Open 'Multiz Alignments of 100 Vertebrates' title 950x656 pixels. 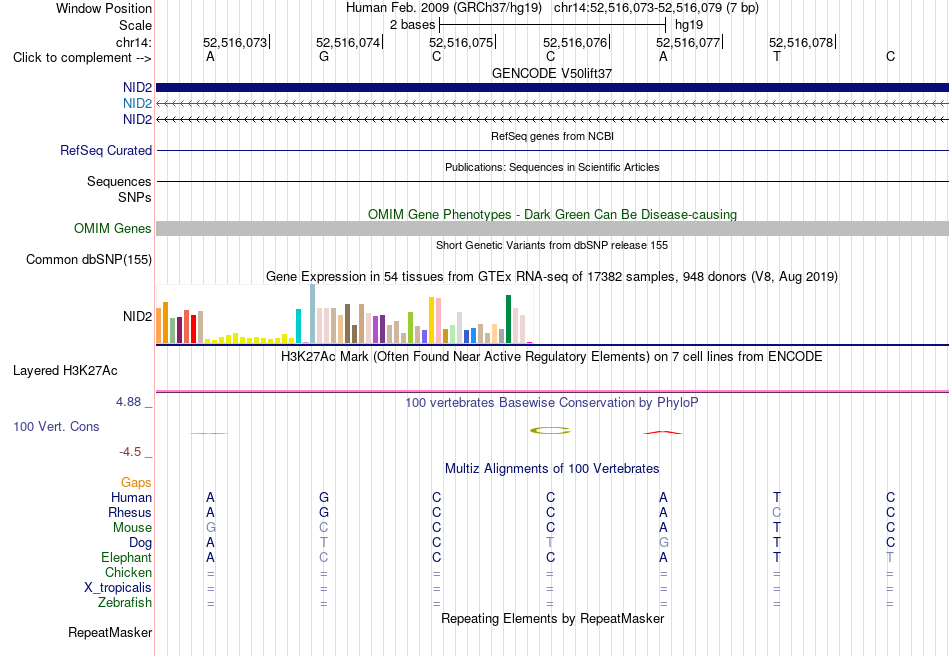(x=552, y=468)
